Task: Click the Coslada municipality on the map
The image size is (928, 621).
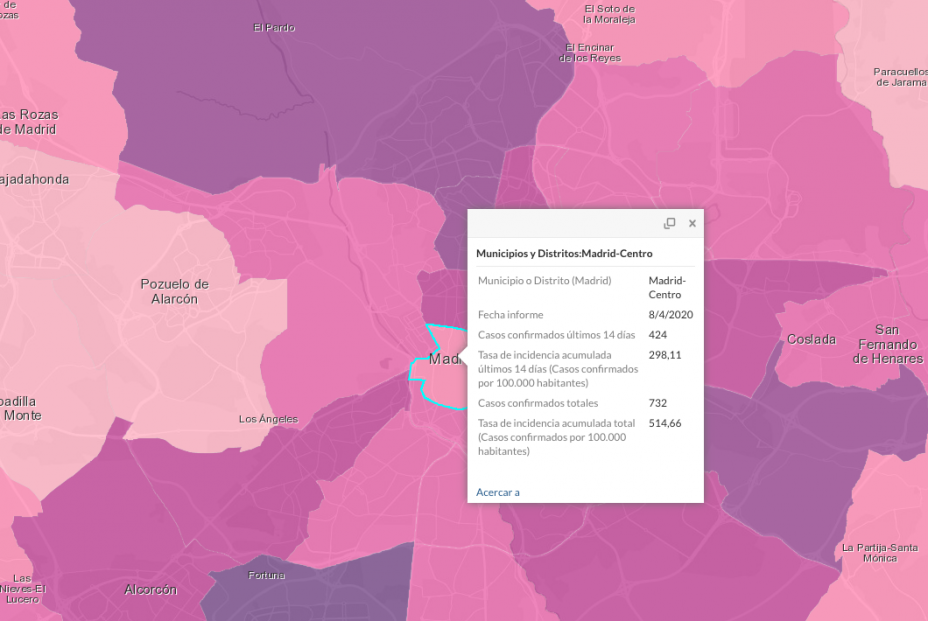Action: click(810, 340)
